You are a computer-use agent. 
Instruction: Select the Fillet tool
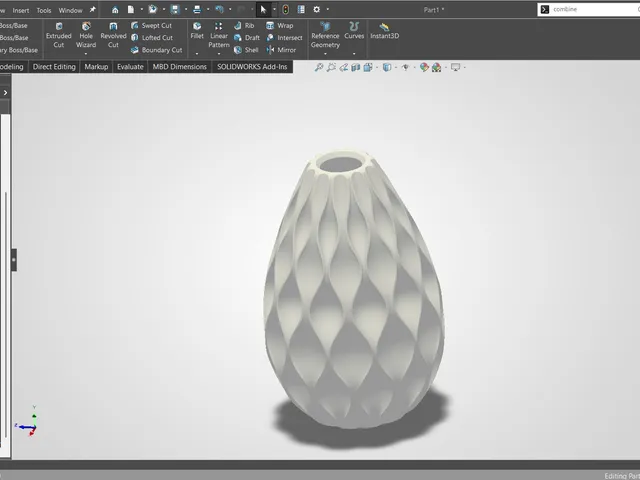197,31
